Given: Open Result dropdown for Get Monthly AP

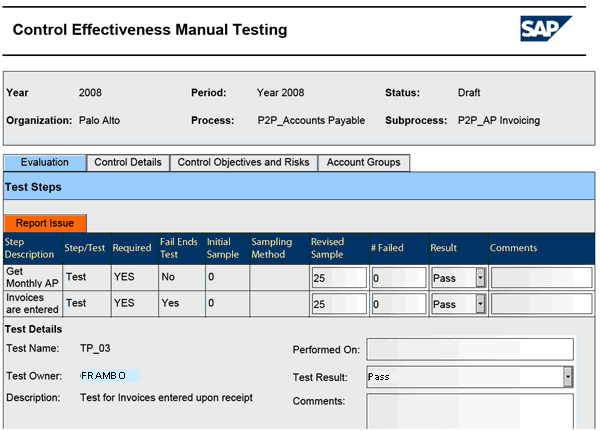Looking at the screenshot, I should tap(480, 278).
